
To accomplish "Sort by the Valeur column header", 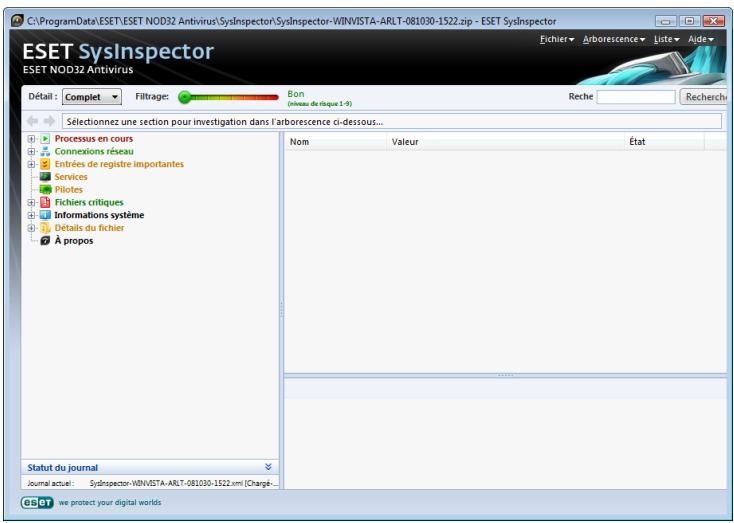I will [x=506, y=142].
